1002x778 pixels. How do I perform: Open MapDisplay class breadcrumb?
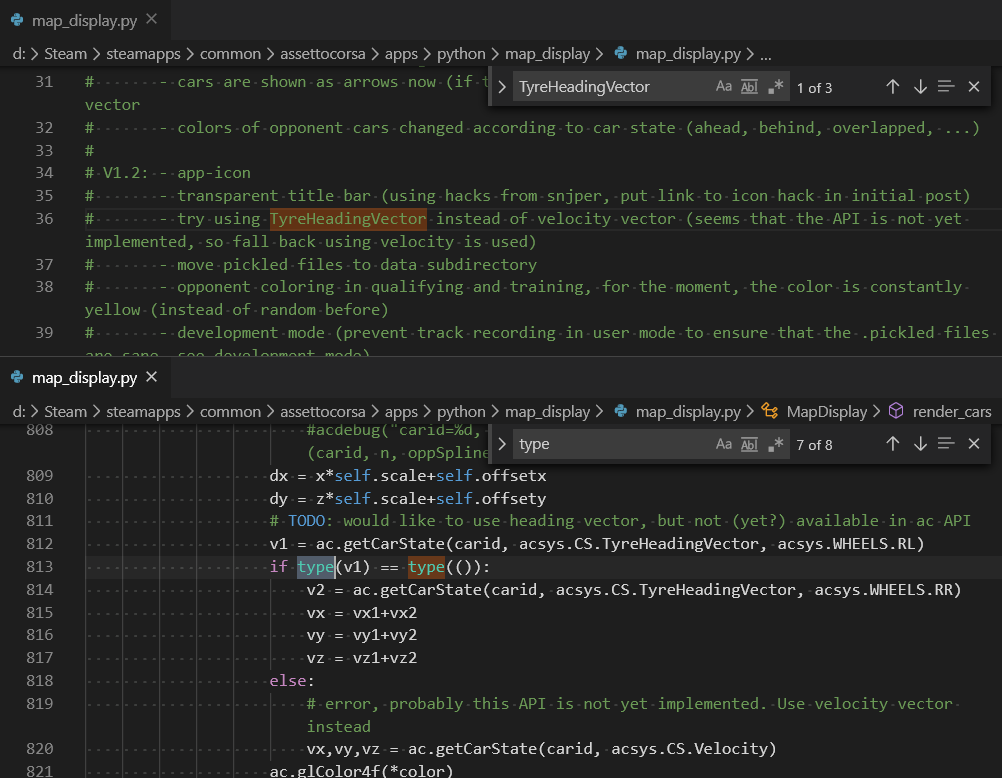(x=827, y=412)
